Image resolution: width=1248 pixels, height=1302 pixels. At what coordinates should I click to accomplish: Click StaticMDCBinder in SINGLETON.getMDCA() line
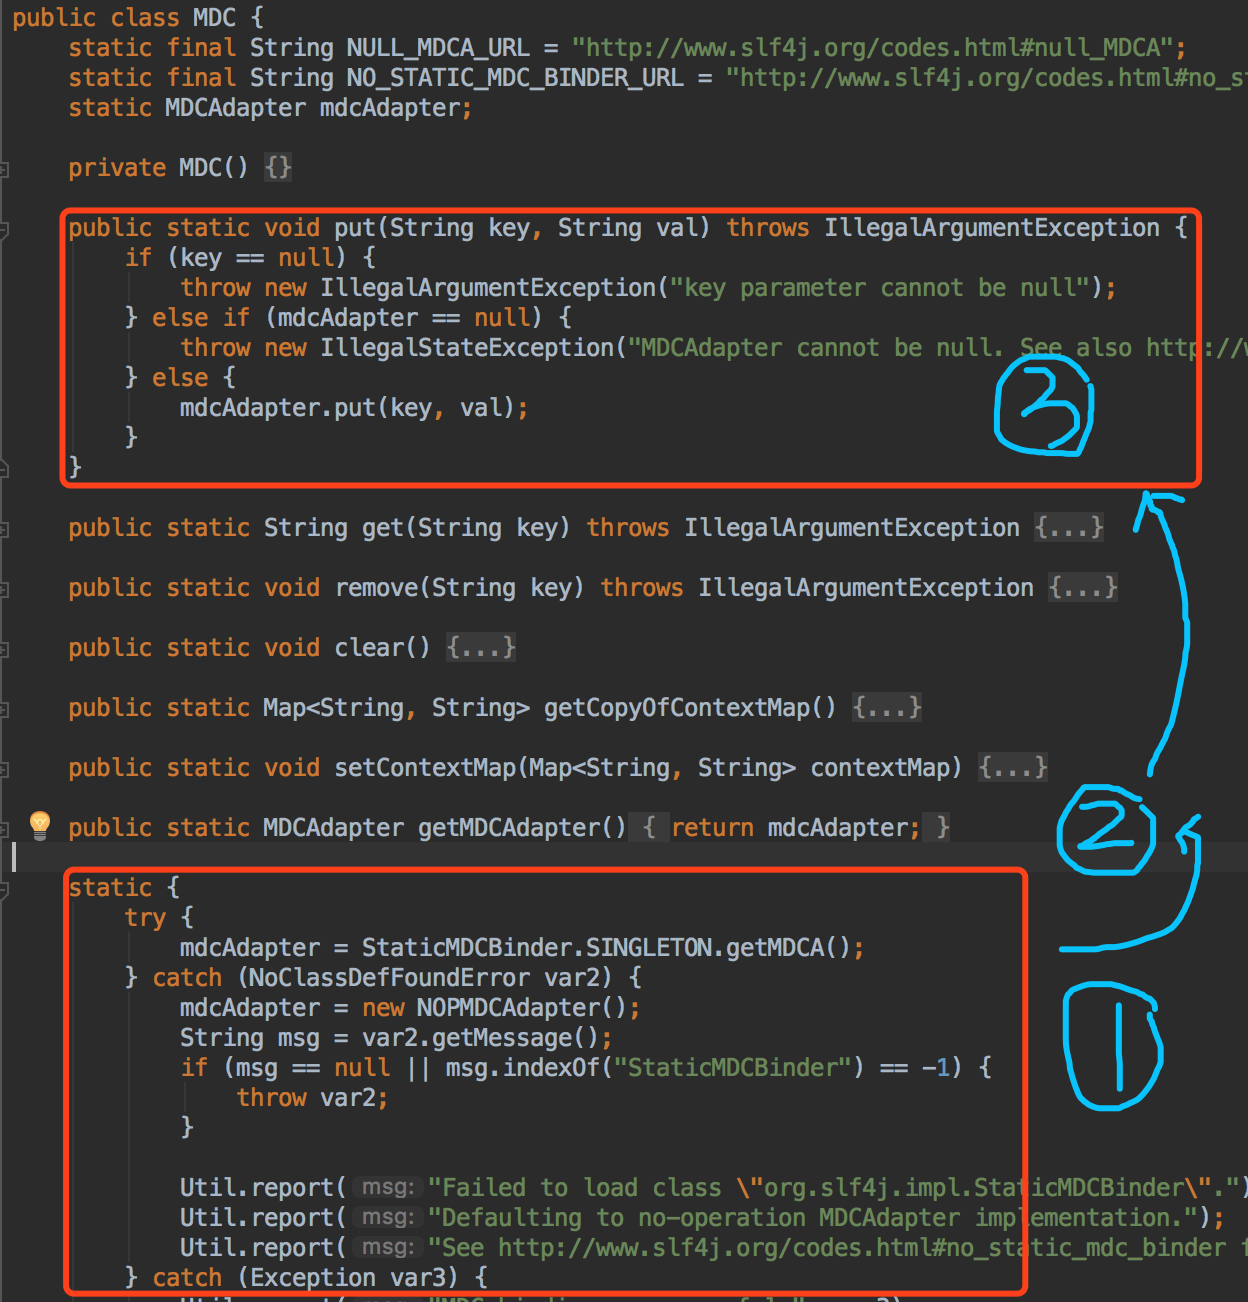[466, 948]
